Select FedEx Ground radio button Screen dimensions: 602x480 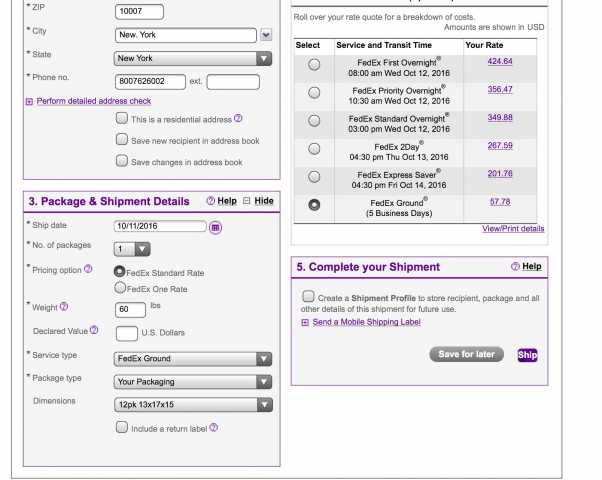pyautogui.click(x=314, y=205)
